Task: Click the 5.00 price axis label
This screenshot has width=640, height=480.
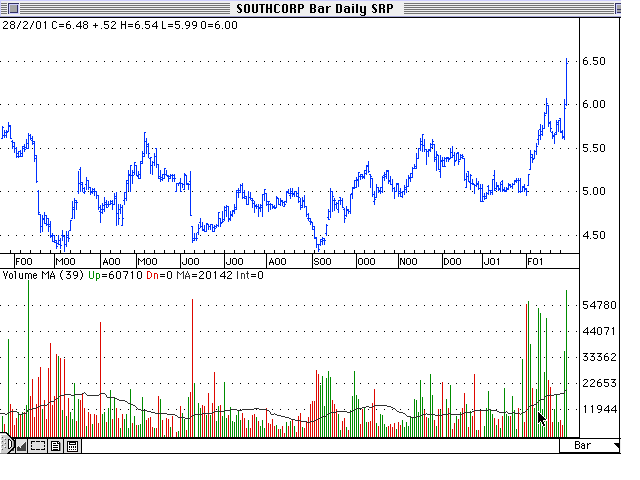Action: (593, 191)
